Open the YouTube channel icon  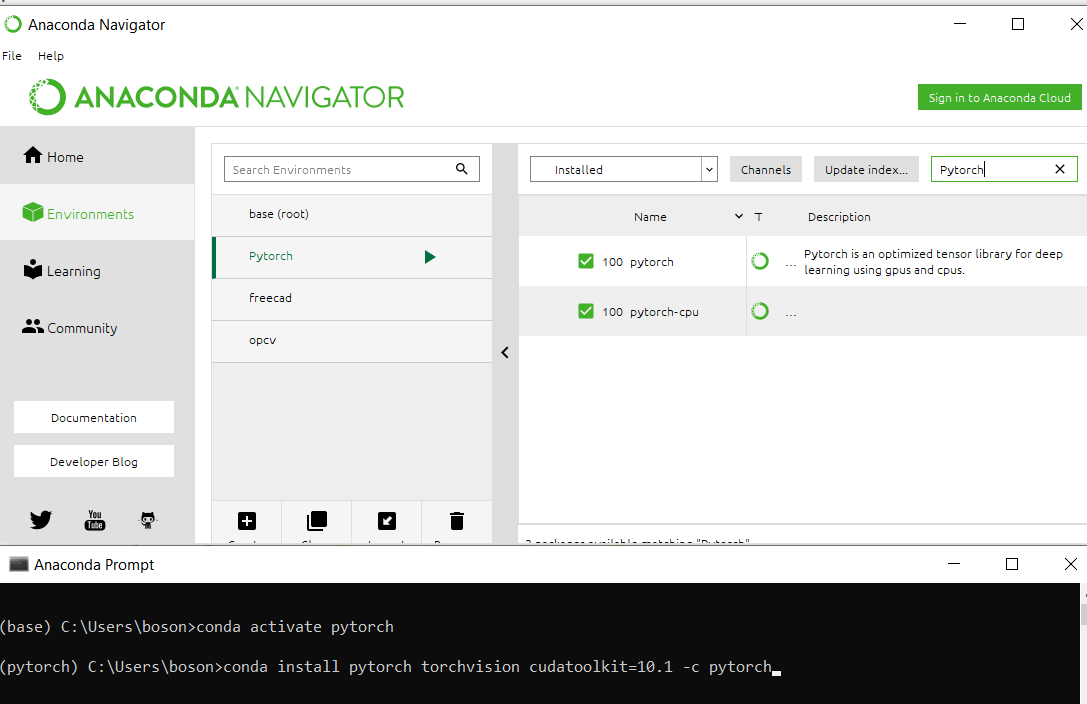click(x=95, y=520)
